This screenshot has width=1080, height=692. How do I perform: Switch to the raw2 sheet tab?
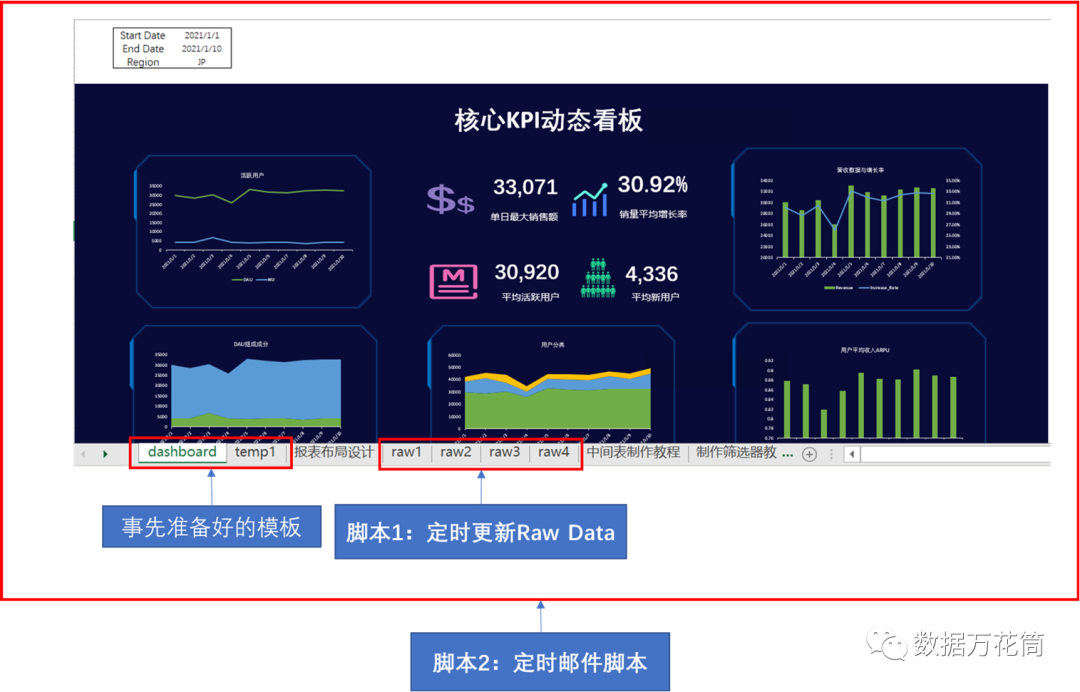pos(455,452)
